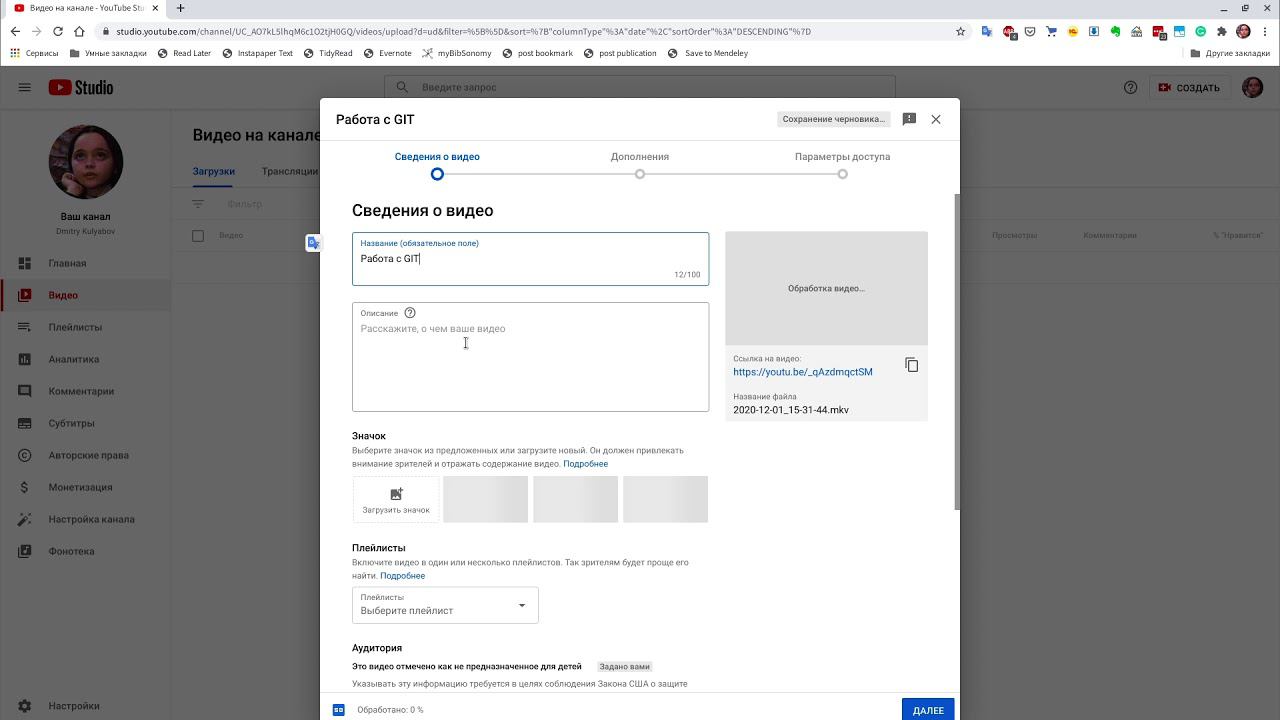Click the Evernote elephant extension icon

tap(1115, 31)
